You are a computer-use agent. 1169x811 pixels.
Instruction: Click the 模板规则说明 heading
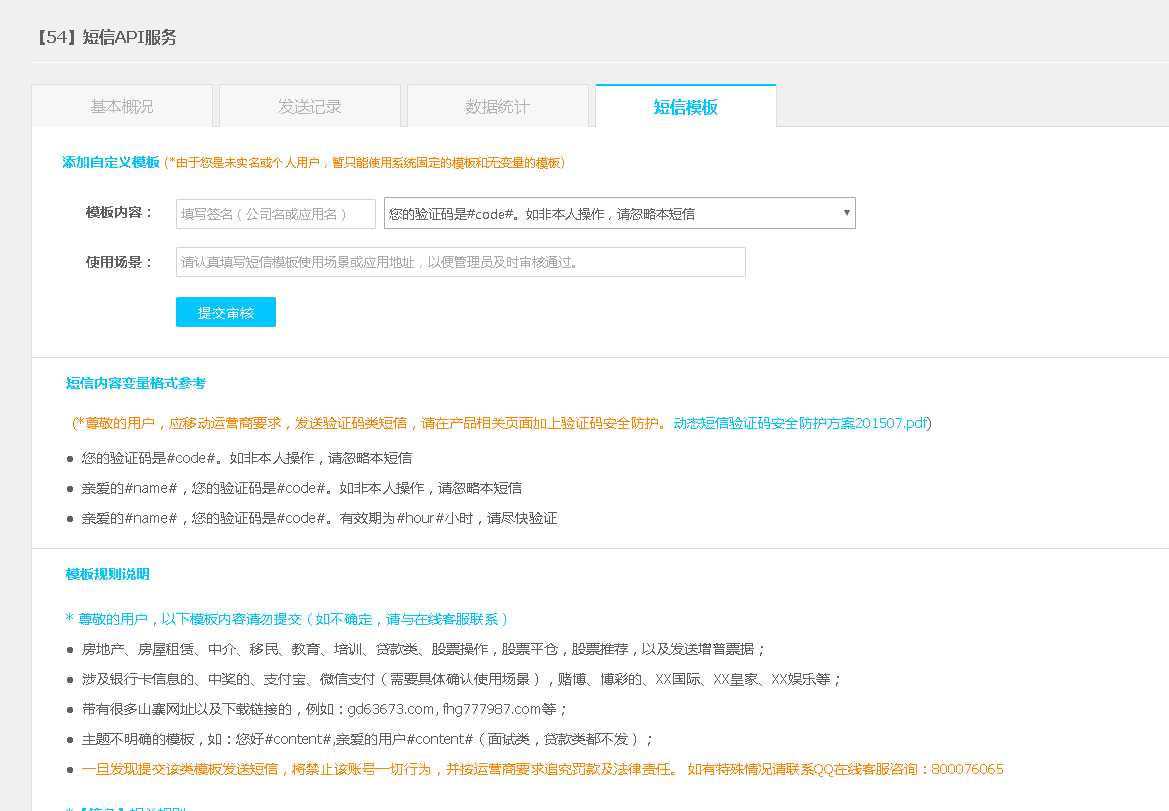click(x=107, y=574)
